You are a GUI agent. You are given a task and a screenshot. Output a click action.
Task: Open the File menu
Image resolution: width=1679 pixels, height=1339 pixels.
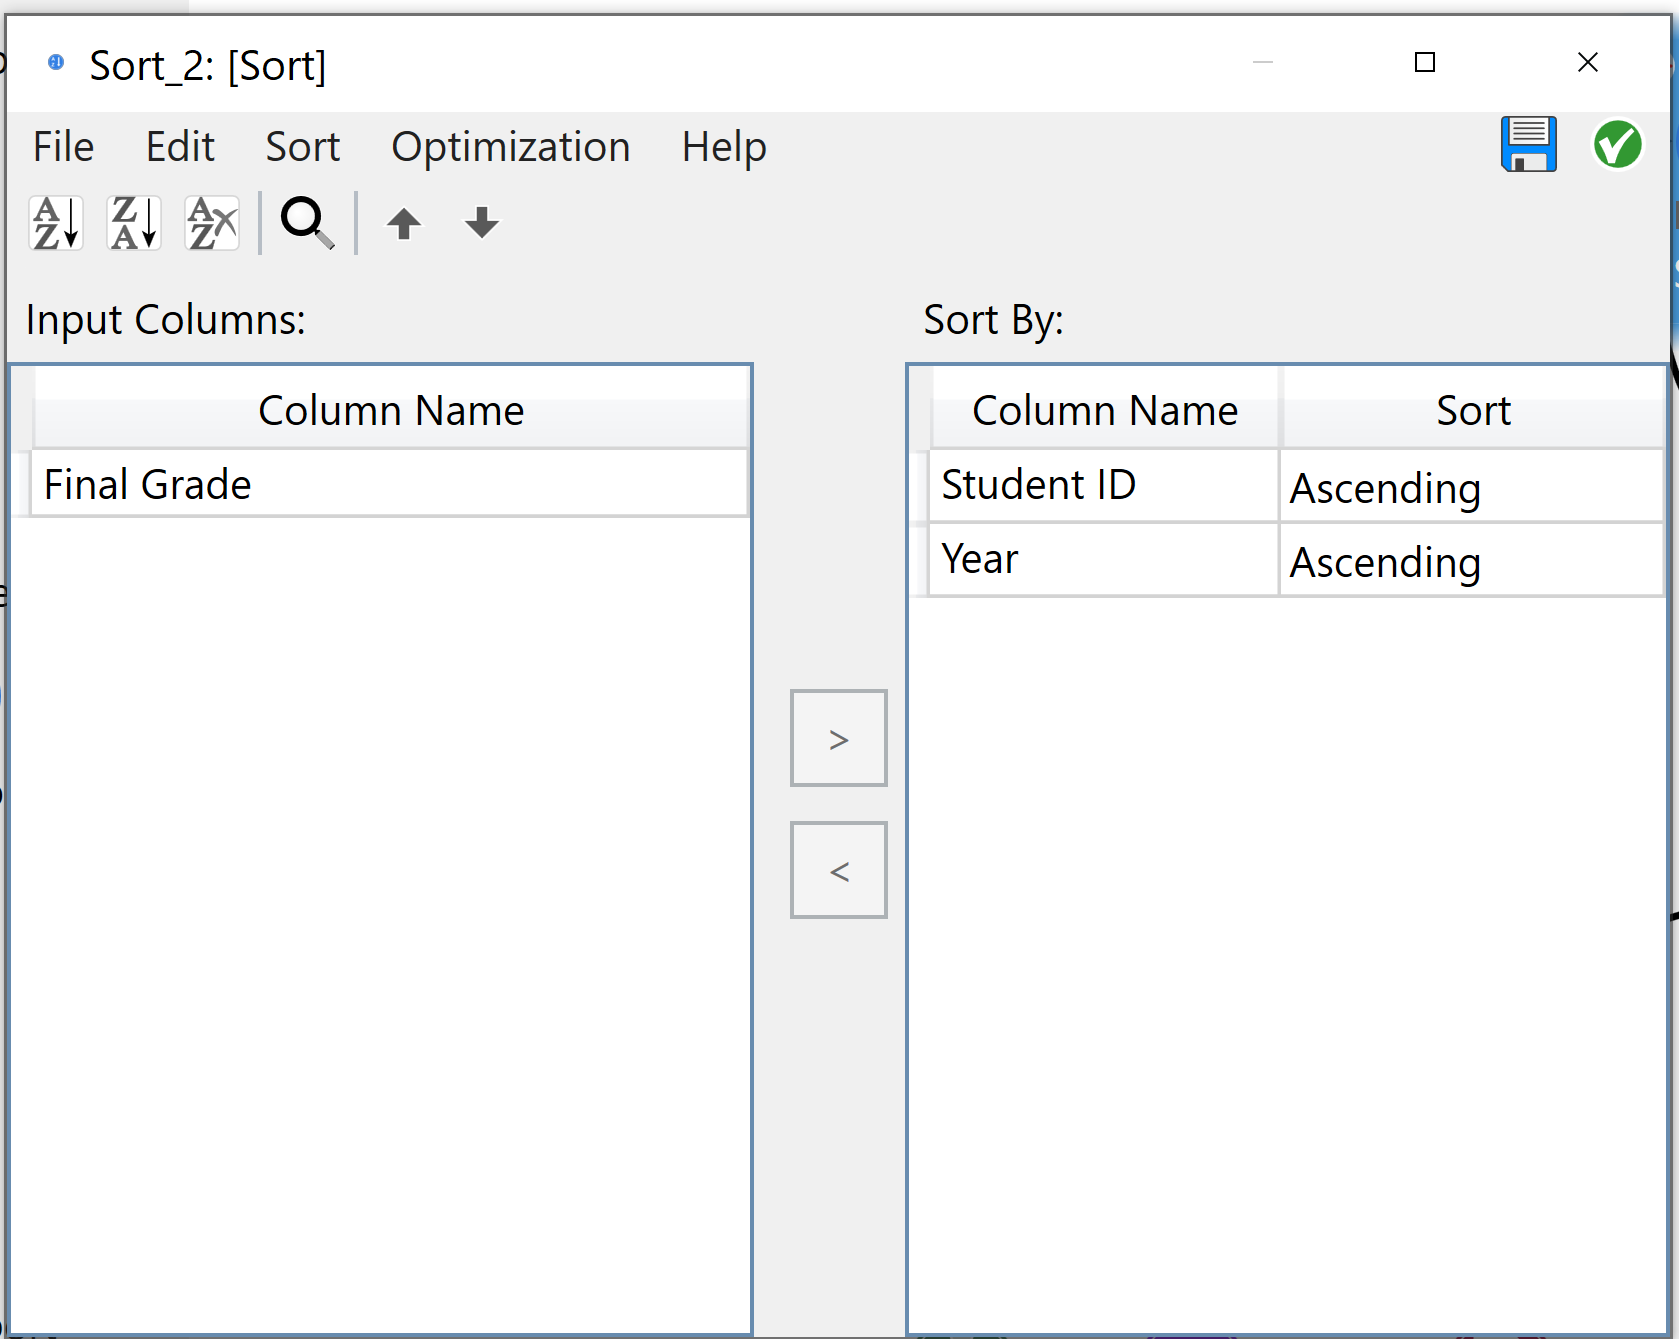point(63,147)
